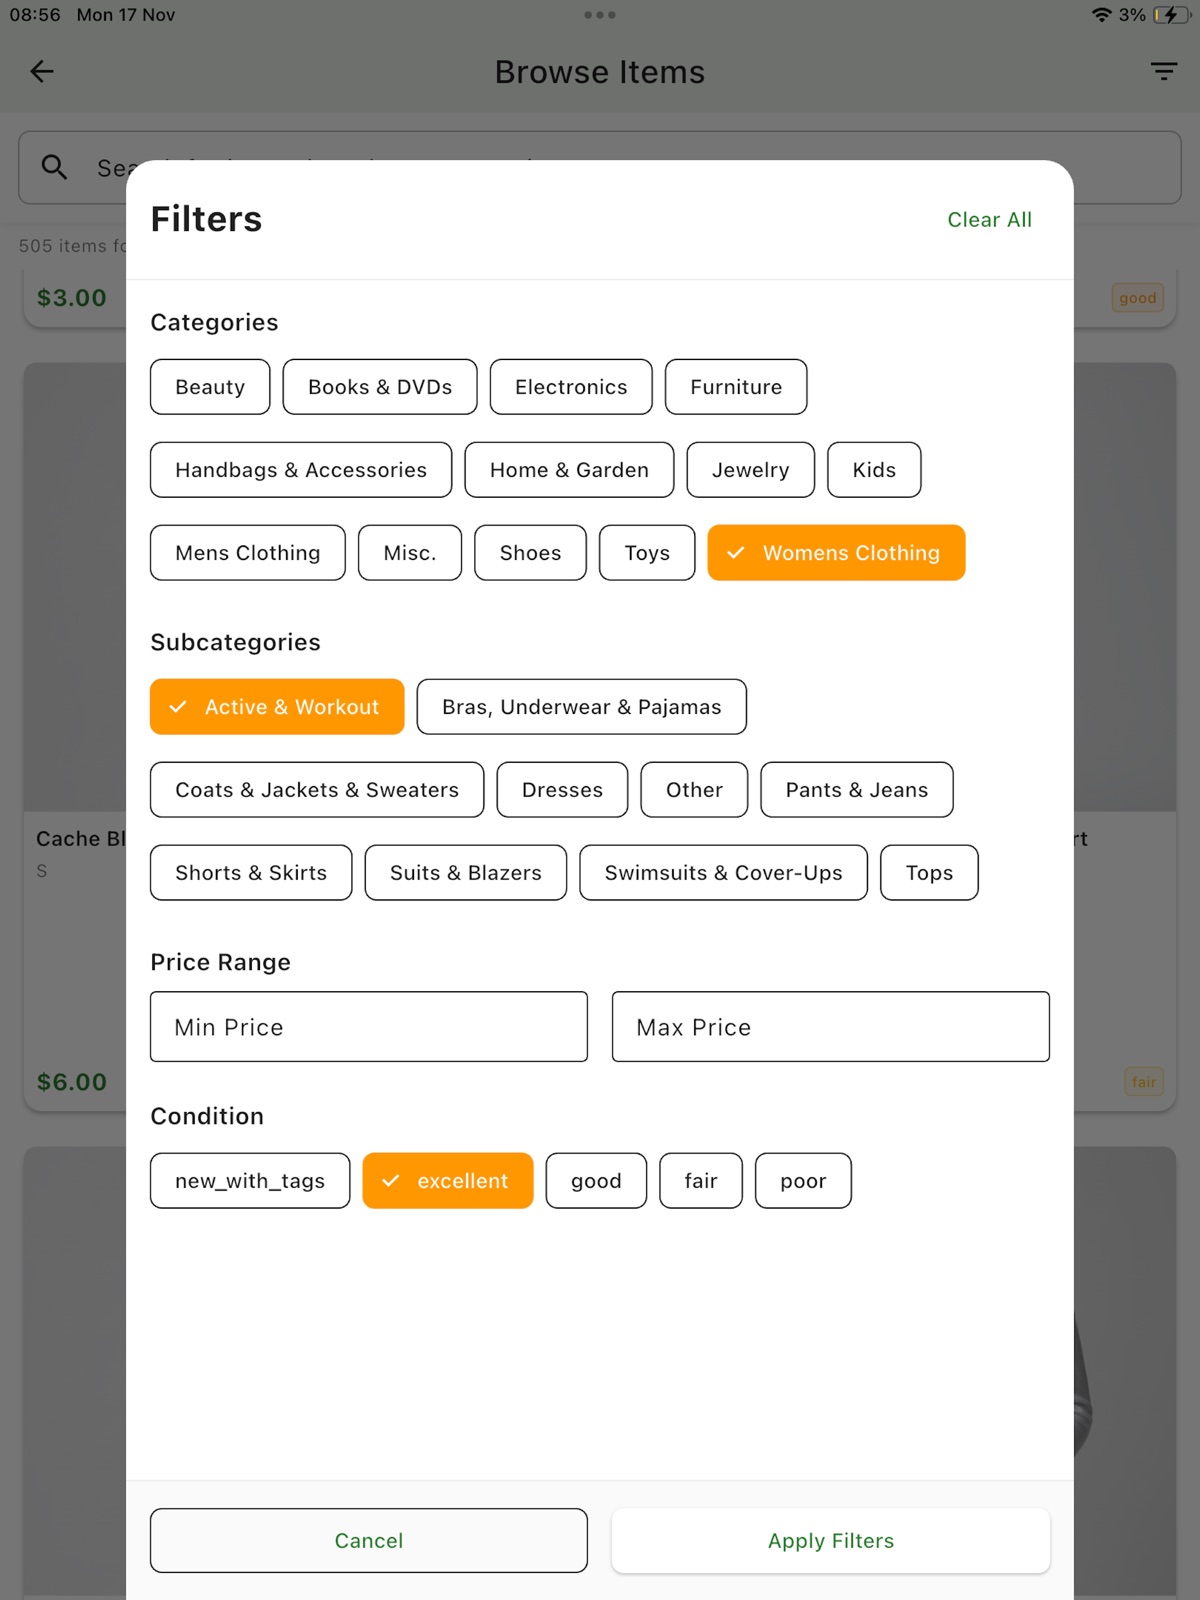Tap the Cancel button
The image size is (1200, 1600).
369,1541
